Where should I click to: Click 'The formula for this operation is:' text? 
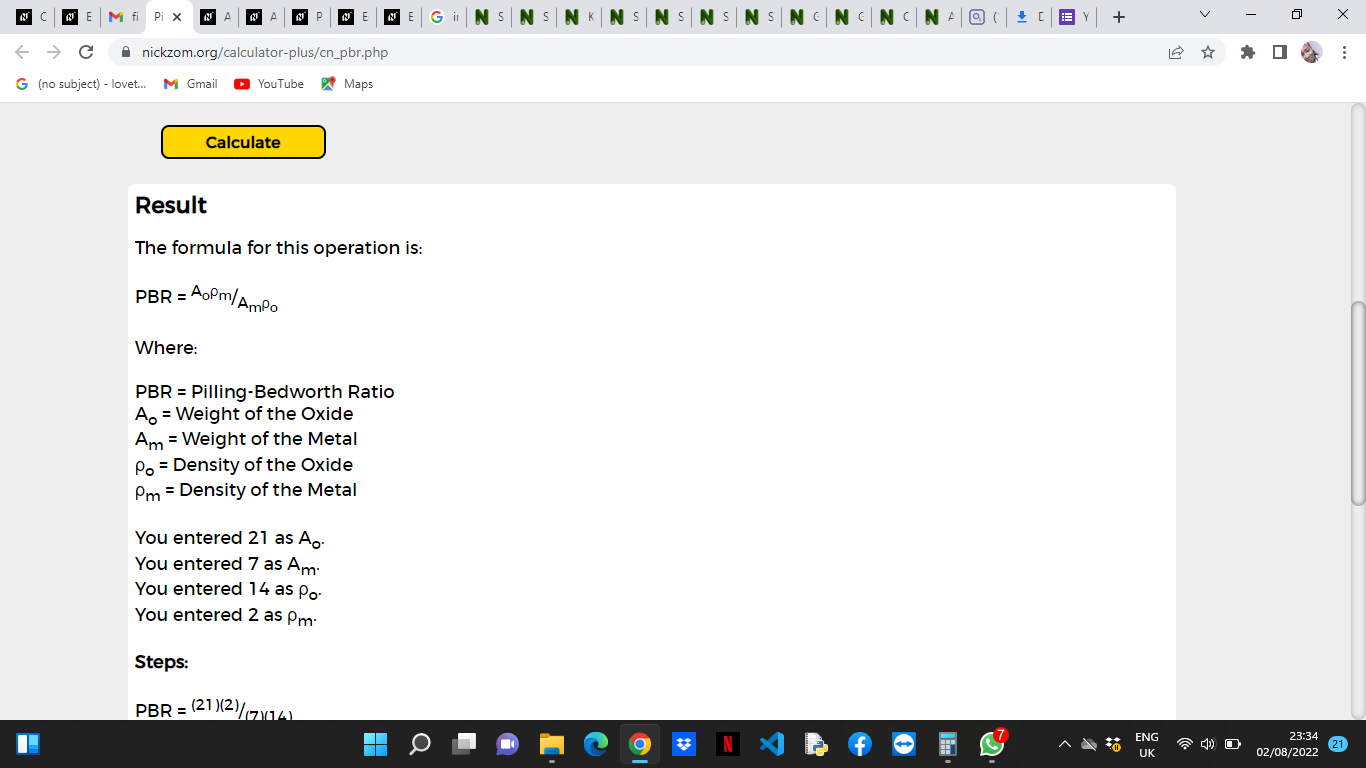pyautogui.click(x=279, y=248)
